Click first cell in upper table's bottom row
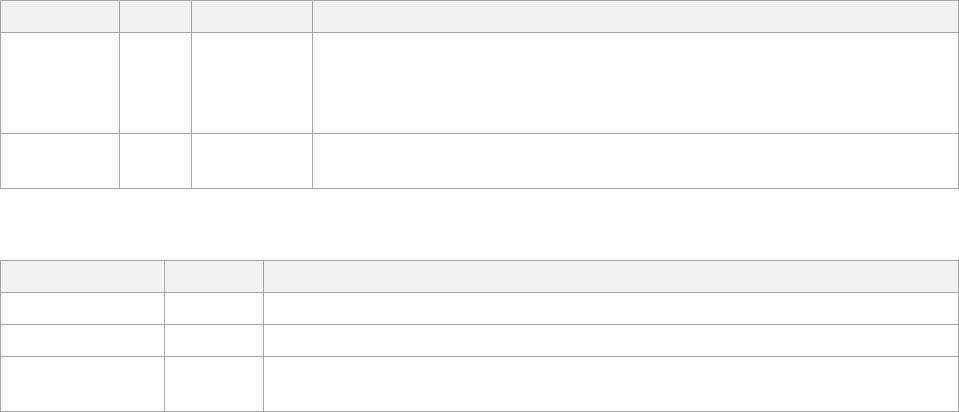 (x=60, y=161)
